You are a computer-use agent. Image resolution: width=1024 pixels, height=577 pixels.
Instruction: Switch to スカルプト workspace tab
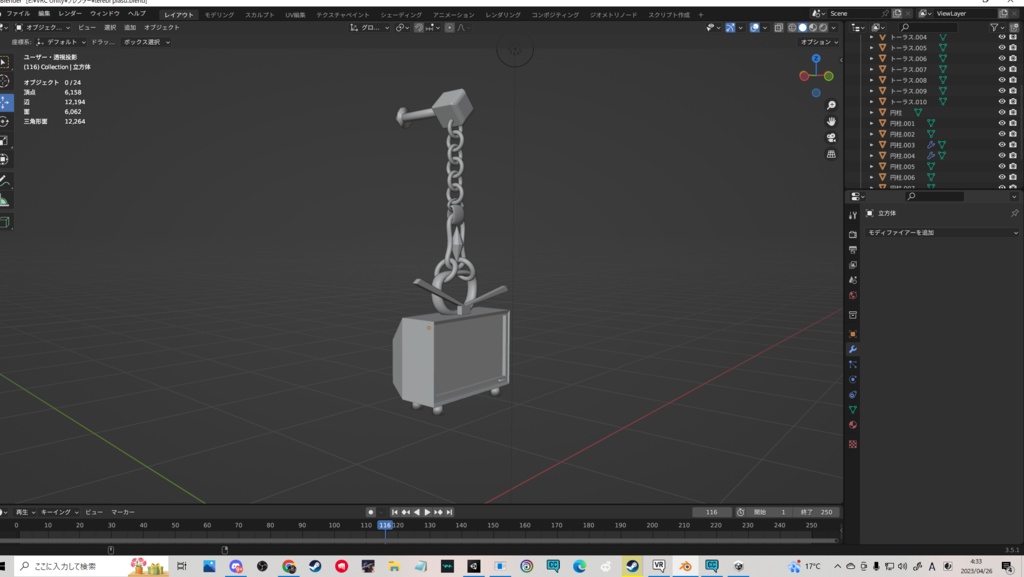(x=260, y=14)
